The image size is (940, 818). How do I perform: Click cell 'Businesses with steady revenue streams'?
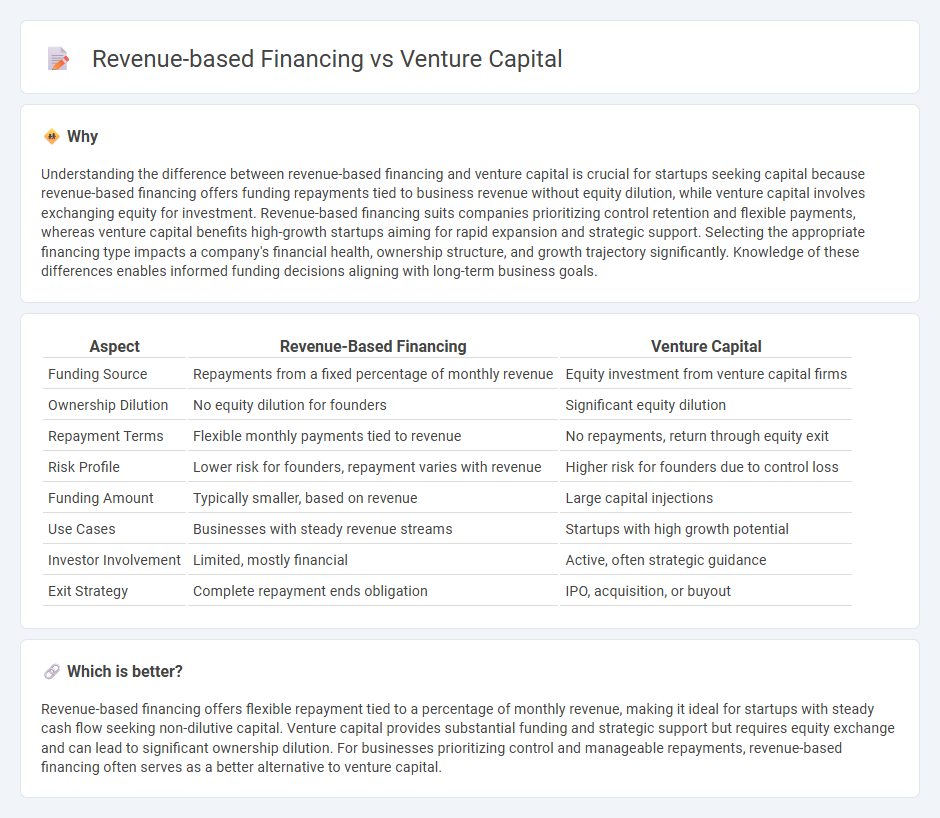373,530
